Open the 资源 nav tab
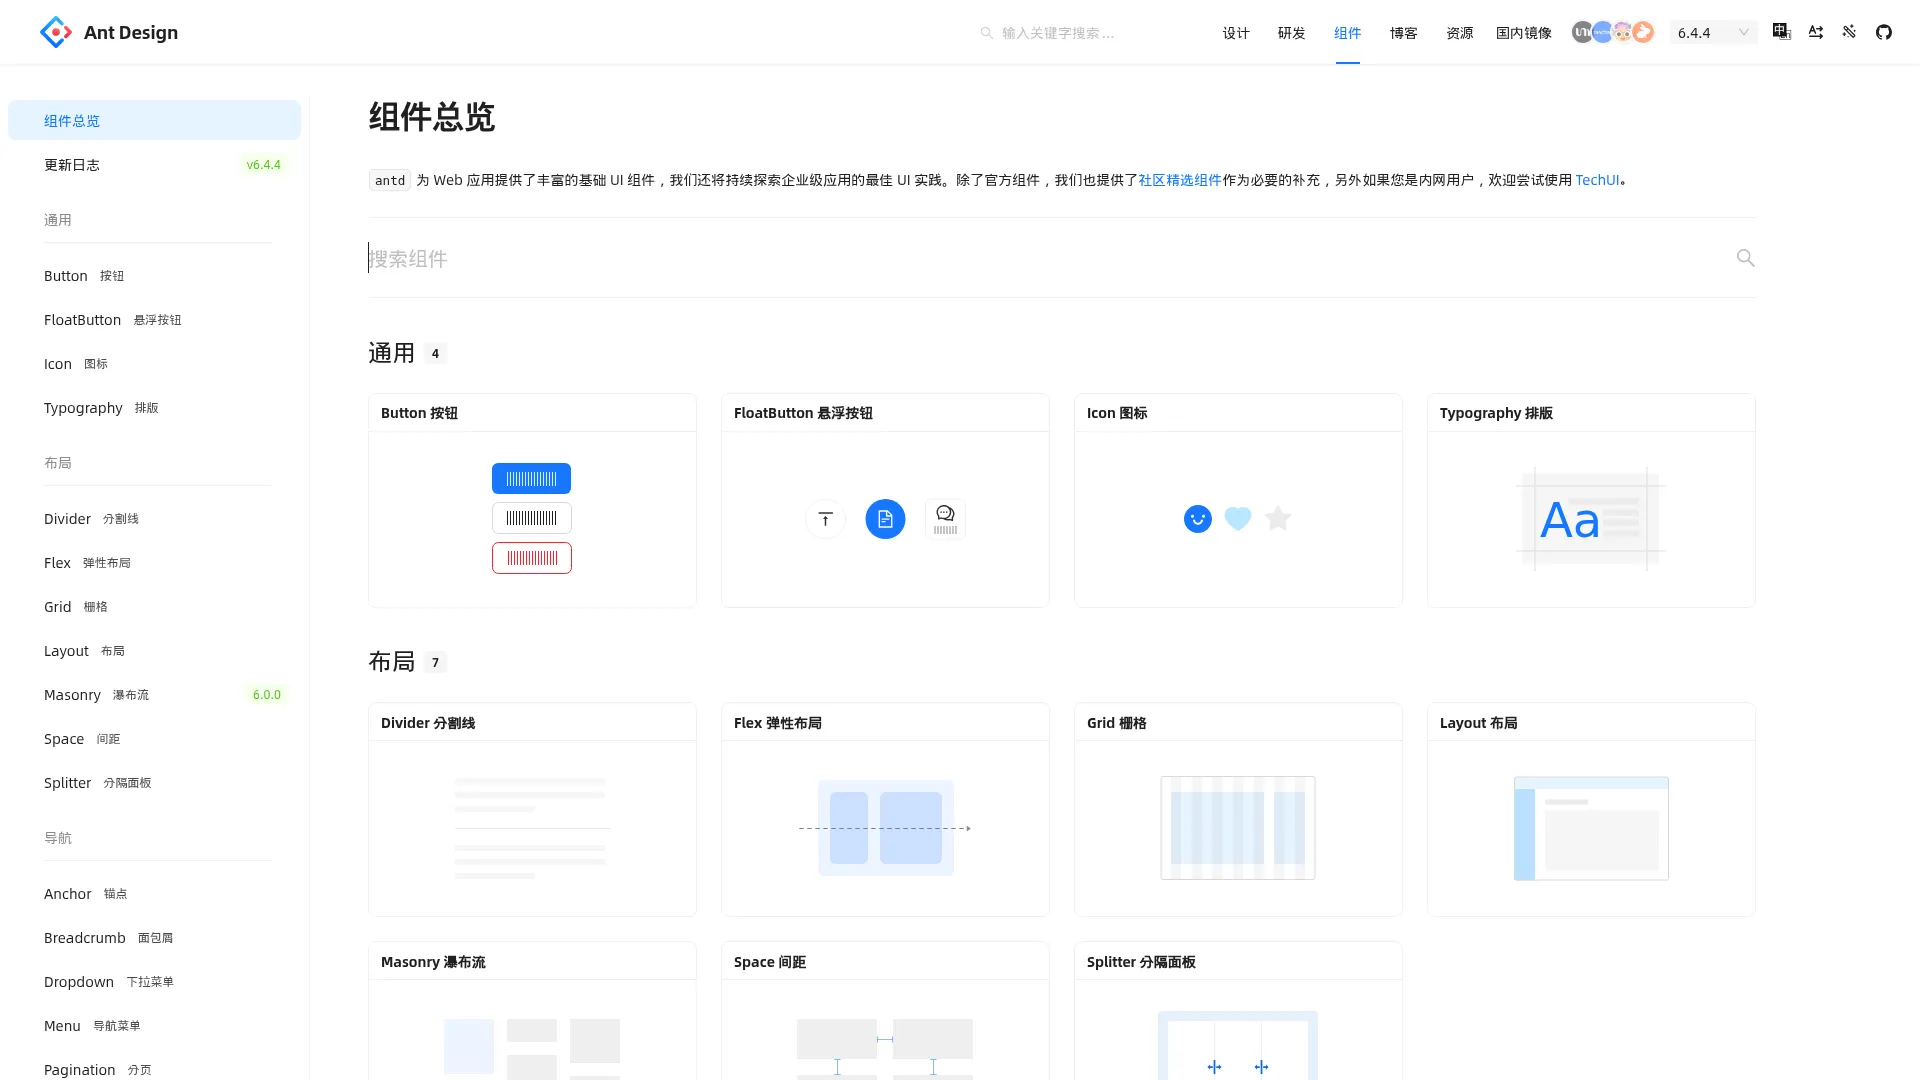The height and width of the screenshot is (1080, 1920). (x=1460, y=33)
